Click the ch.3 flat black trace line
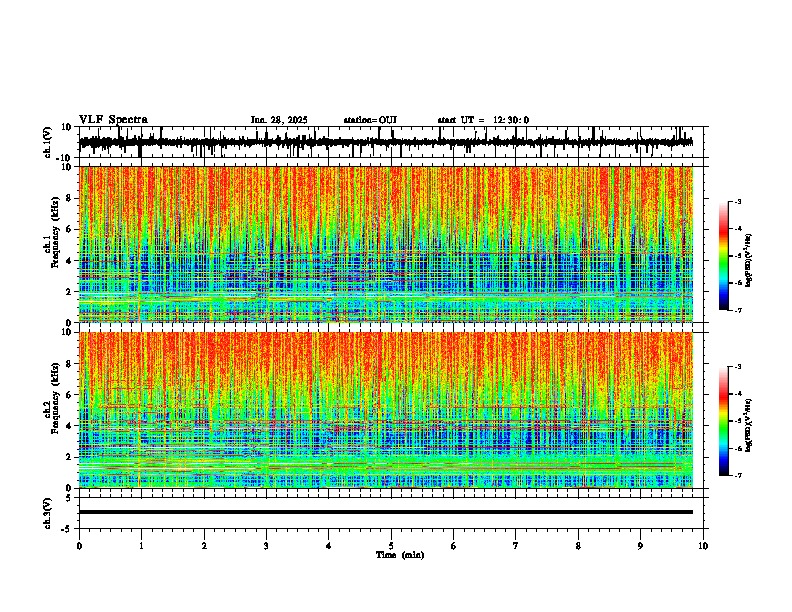 pos(386,512)
